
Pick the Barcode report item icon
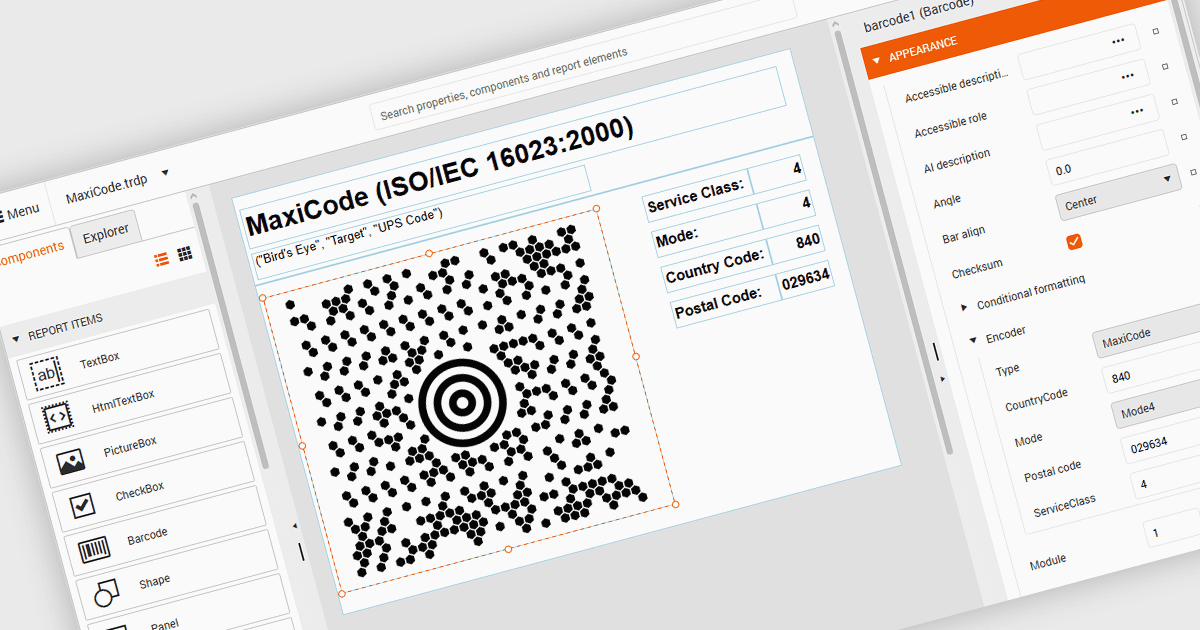pos(94,549)
